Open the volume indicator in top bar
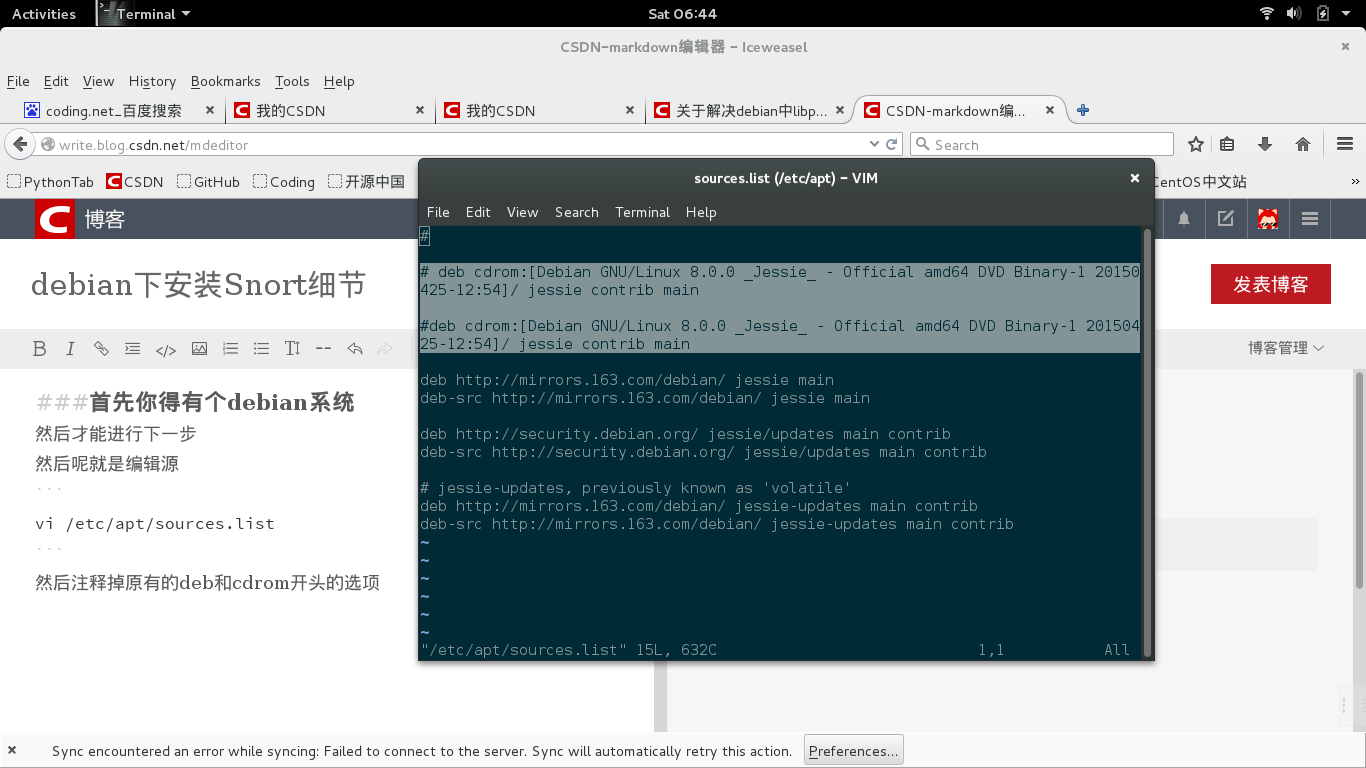 pyautogui.click(x=1294, y=14)
